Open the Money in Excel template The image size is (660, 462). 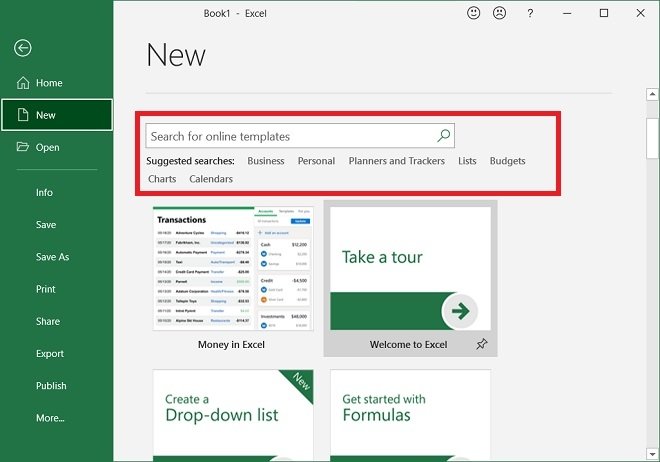click(233, 269)
